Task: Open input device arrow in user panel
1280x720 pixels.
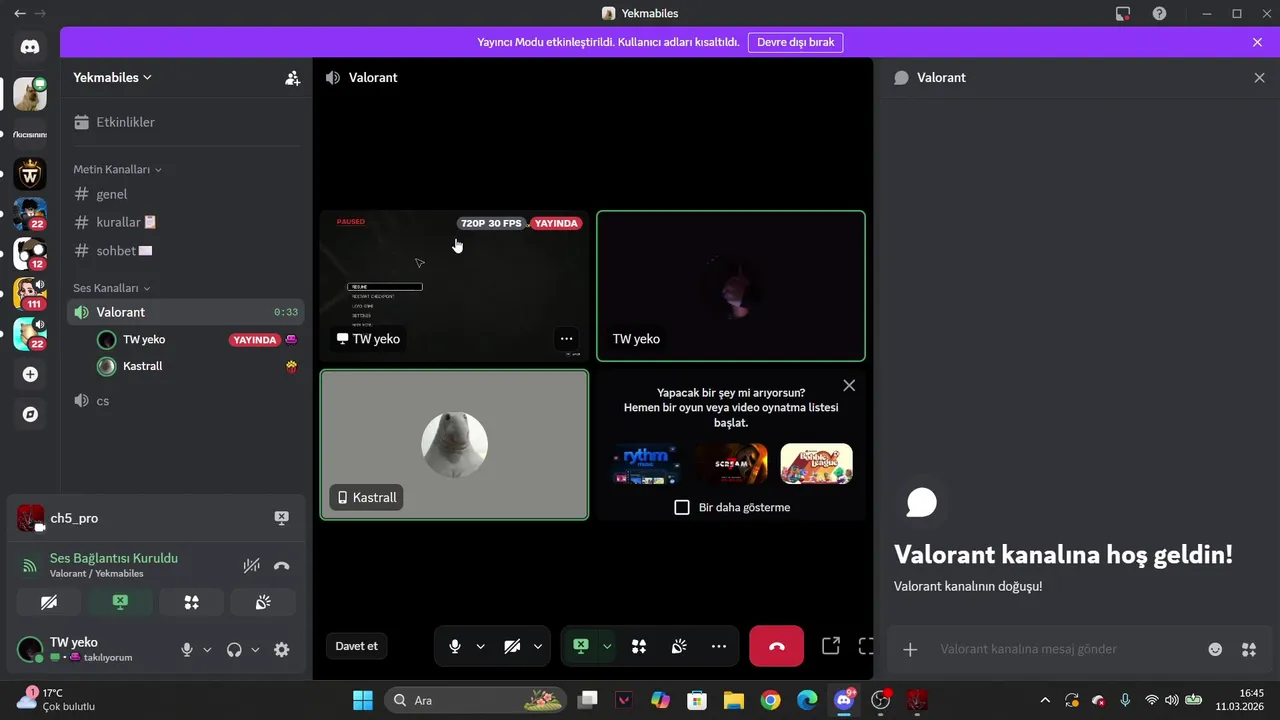Action: point(207,650)
